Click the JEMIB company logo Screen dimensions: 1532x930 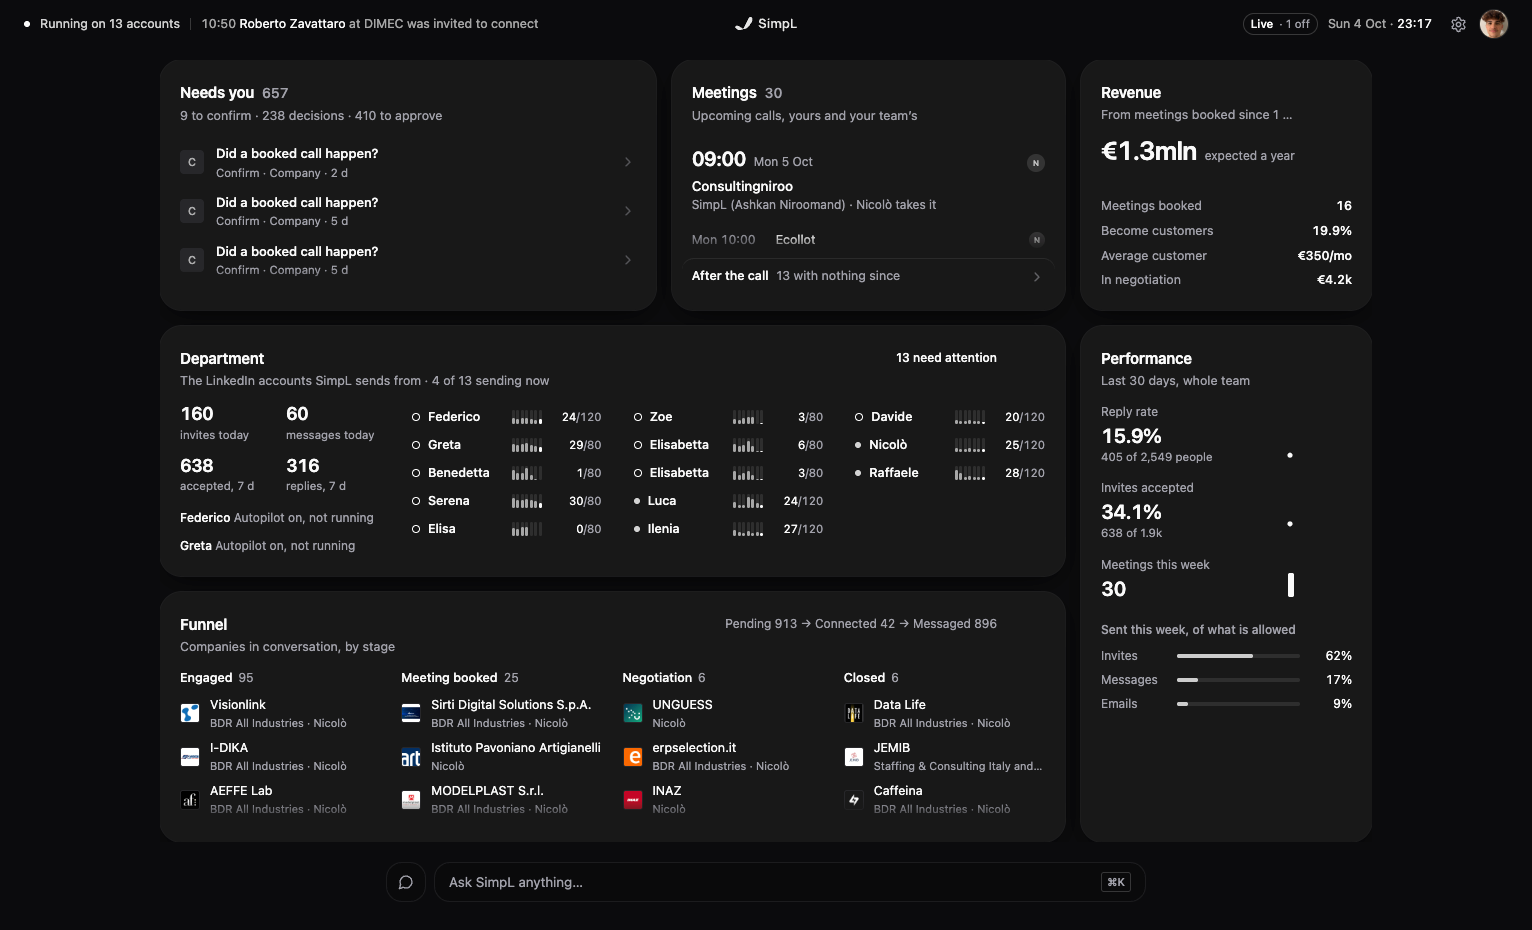pos(854,757)
